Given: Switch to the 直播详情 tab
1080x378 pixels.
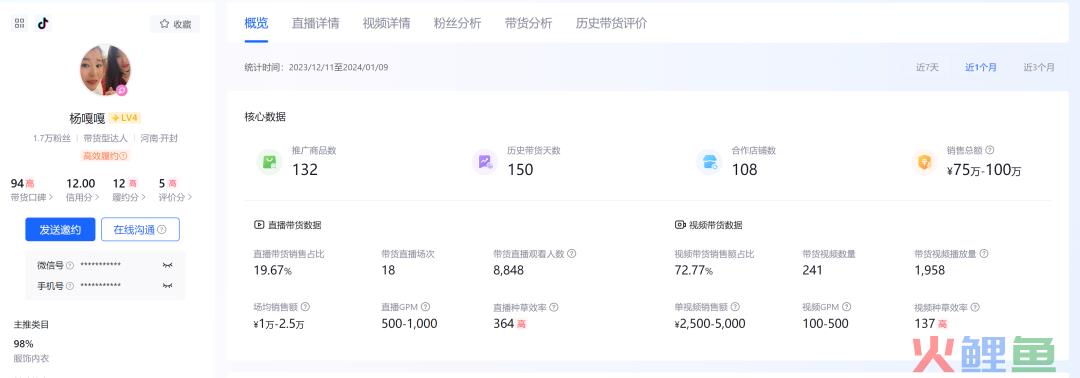Looking at the screenshot, I should (315, 23).
